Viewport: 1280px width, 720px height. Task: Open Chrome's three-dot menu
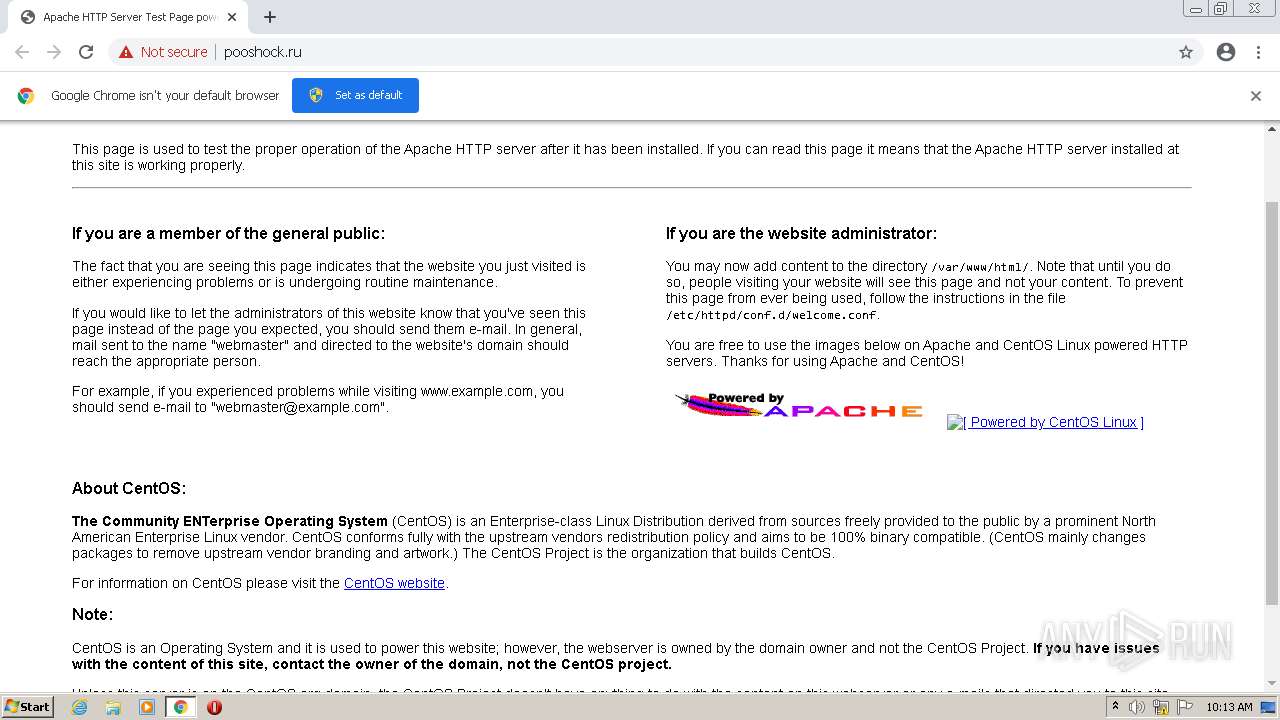click(1258, 52)
